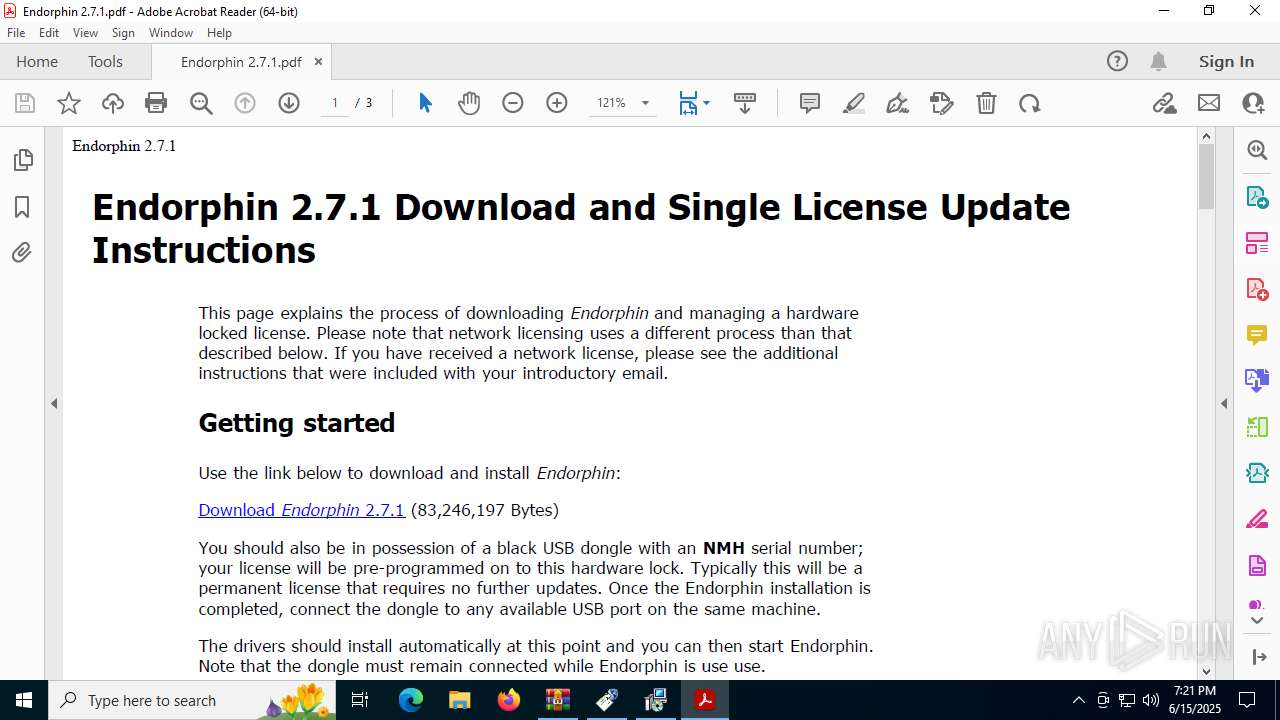Close the Endorphin 2.7.1.pdf tab
Viewport: 1280px width, 720px height.
pyautogui.click(x=318, y=61)
